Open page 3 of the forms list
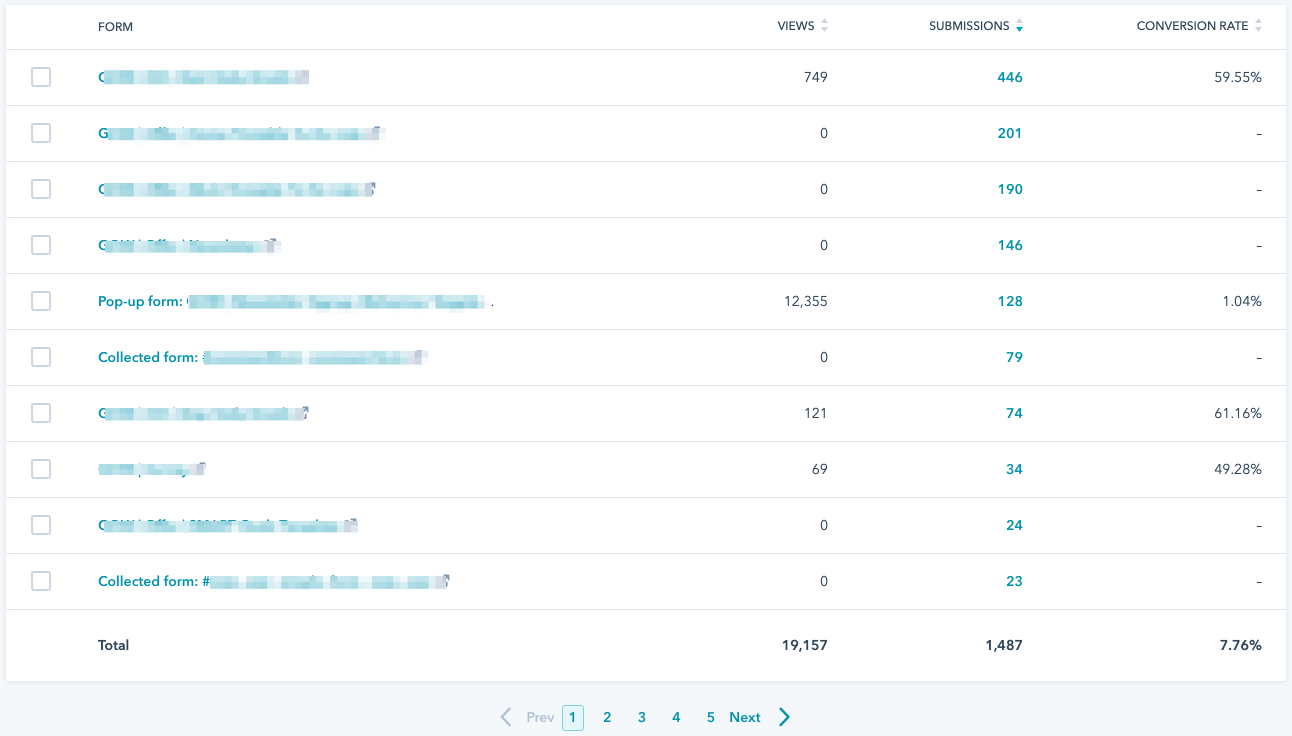Screen dimensions: 1292x736 pyautogui.click(x=642, y=717)
